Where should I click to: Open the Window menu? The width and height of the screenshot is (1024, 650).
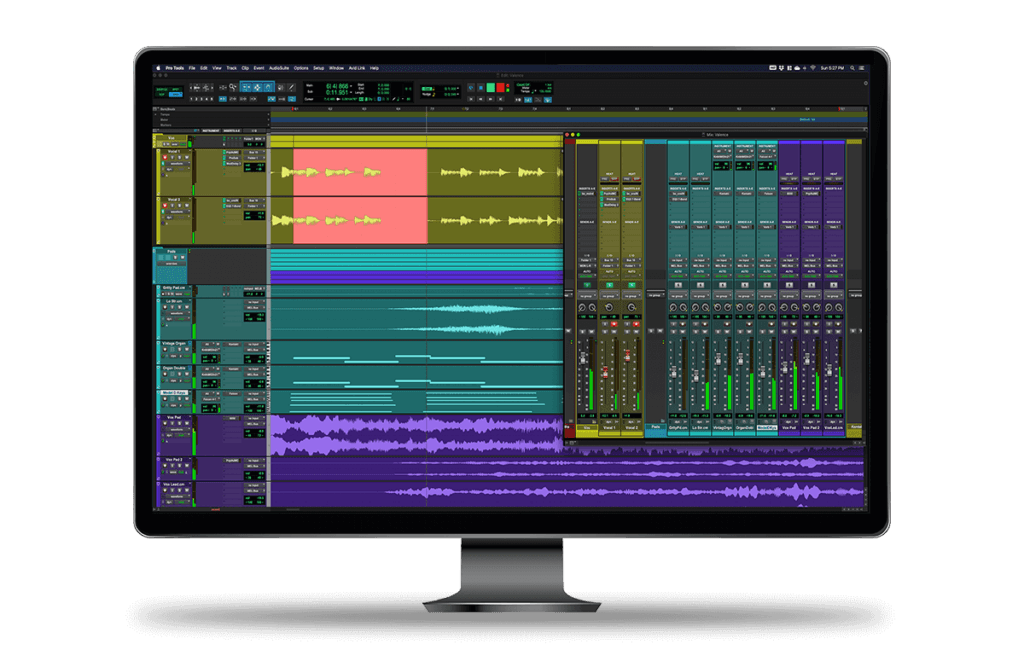337,68
